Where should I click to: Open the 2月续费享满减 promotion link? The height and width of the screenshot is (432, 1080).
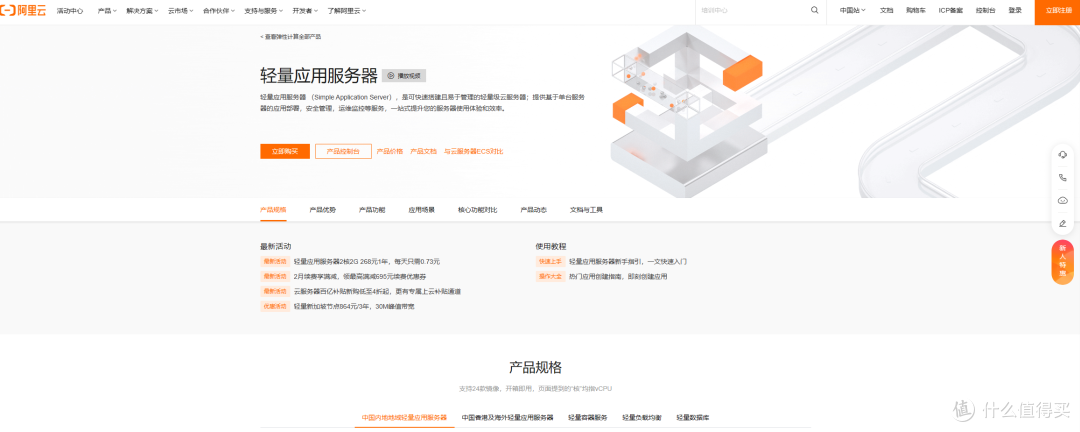(362, 276)
